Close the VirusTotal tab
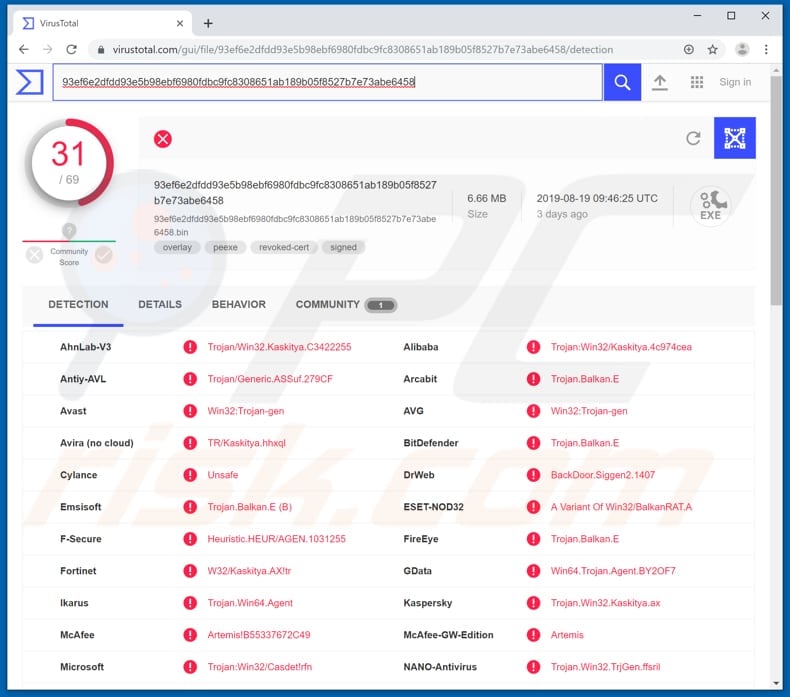790x697 pixels. [x=180, y=23]
